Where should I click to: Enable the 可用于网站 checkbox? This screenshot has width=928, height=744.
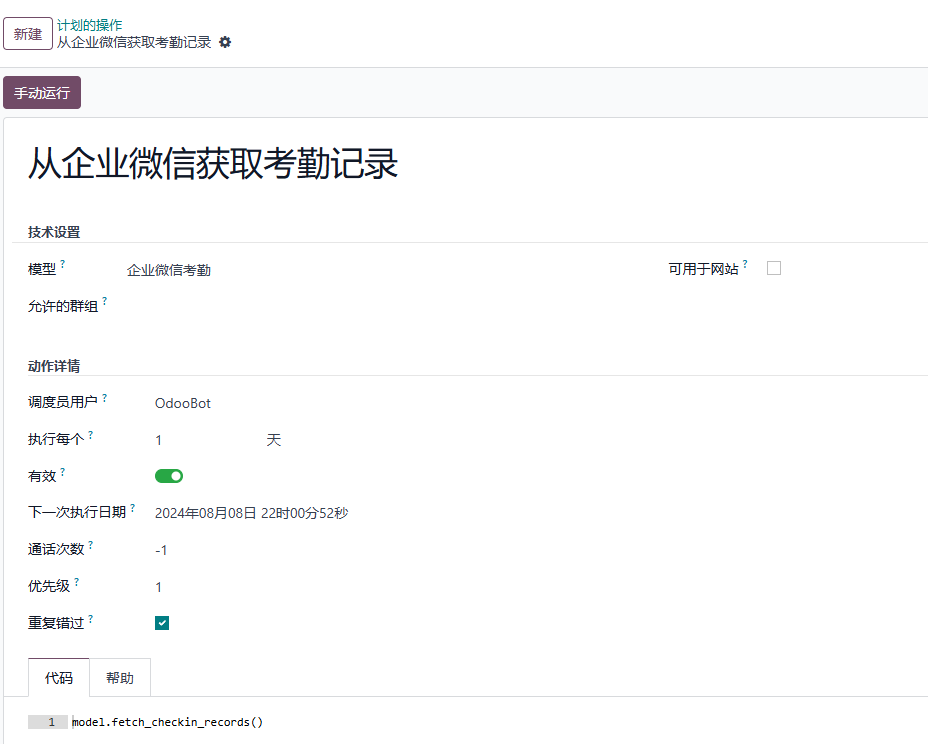click(x=774, y=268)
